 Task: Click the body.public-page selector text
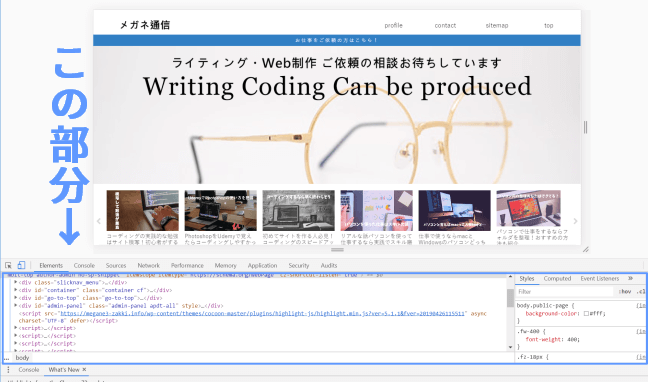click(542, 306)
